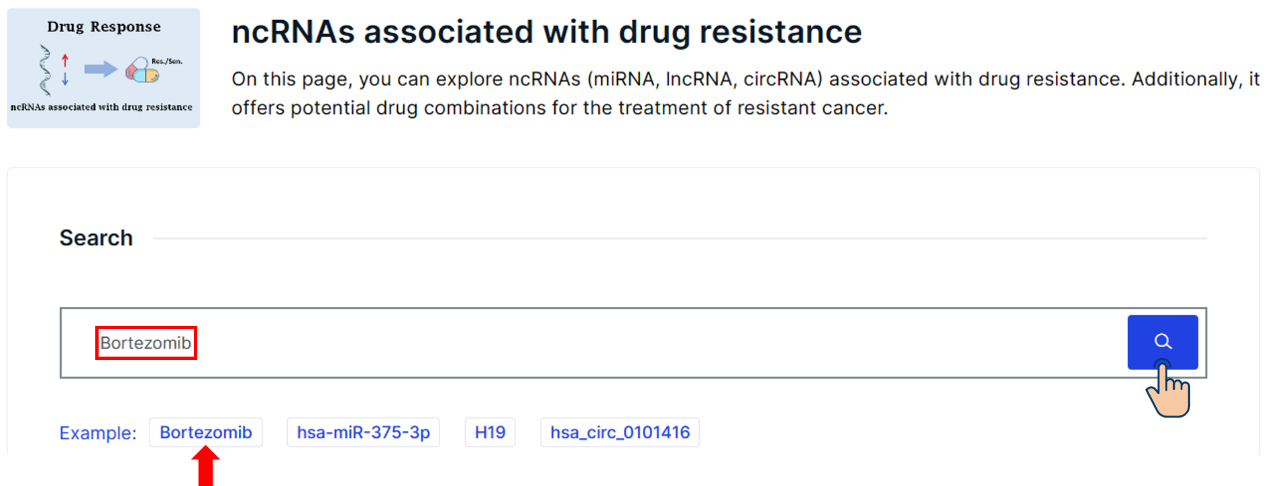
Task: Click the Drug Response title in the banner
Action: click(103, 27)
